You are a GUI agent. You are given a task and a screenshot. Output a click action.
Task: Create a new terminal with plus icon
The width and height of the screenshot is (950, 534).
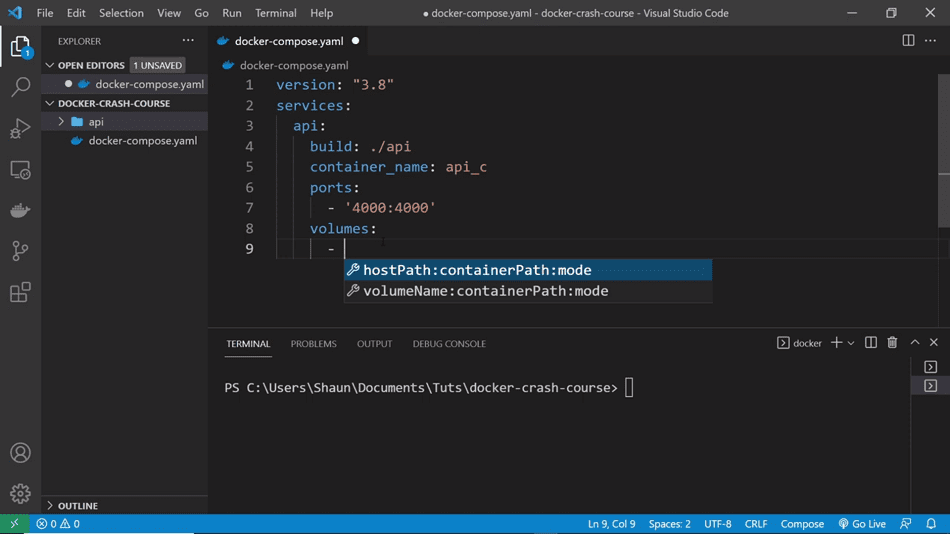tap(837, 342)
